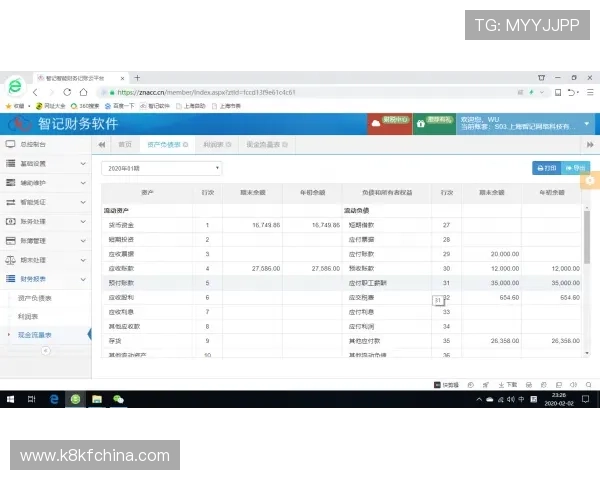
Task: Switch to the 首页 tab
Action: [125, 145]
